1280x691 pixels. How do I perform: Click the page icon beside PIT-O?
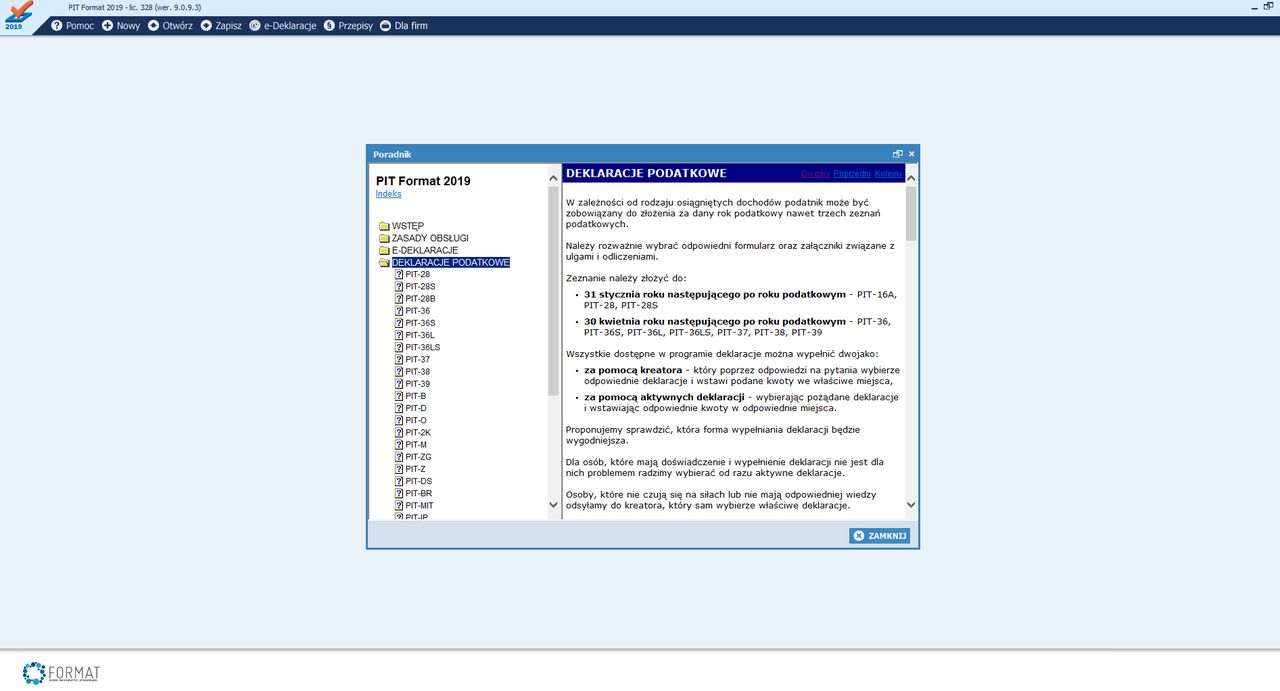[x=399, y=420]
